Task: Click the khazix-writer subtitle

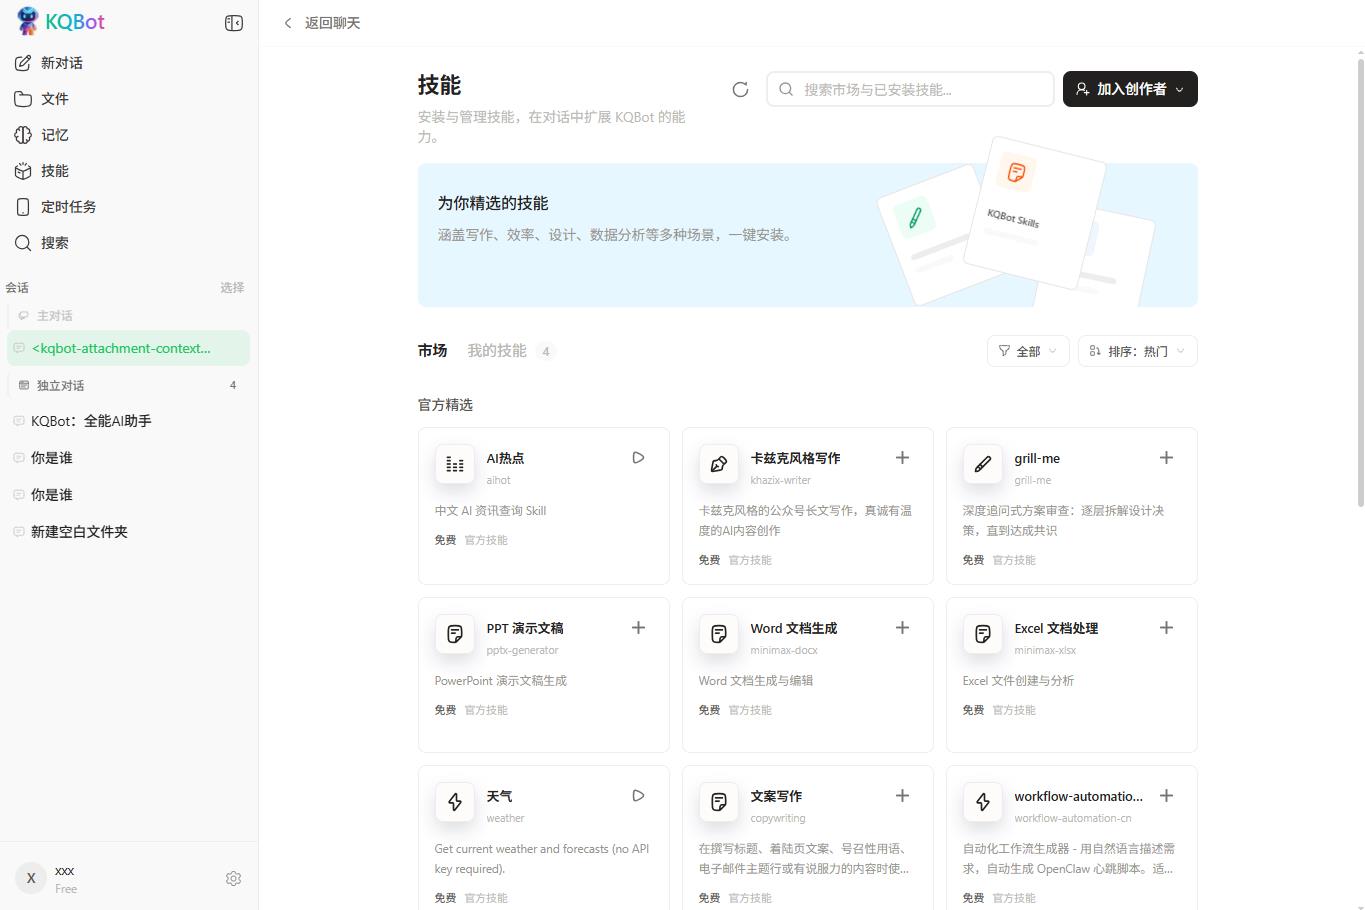Action: click(781, 480)
